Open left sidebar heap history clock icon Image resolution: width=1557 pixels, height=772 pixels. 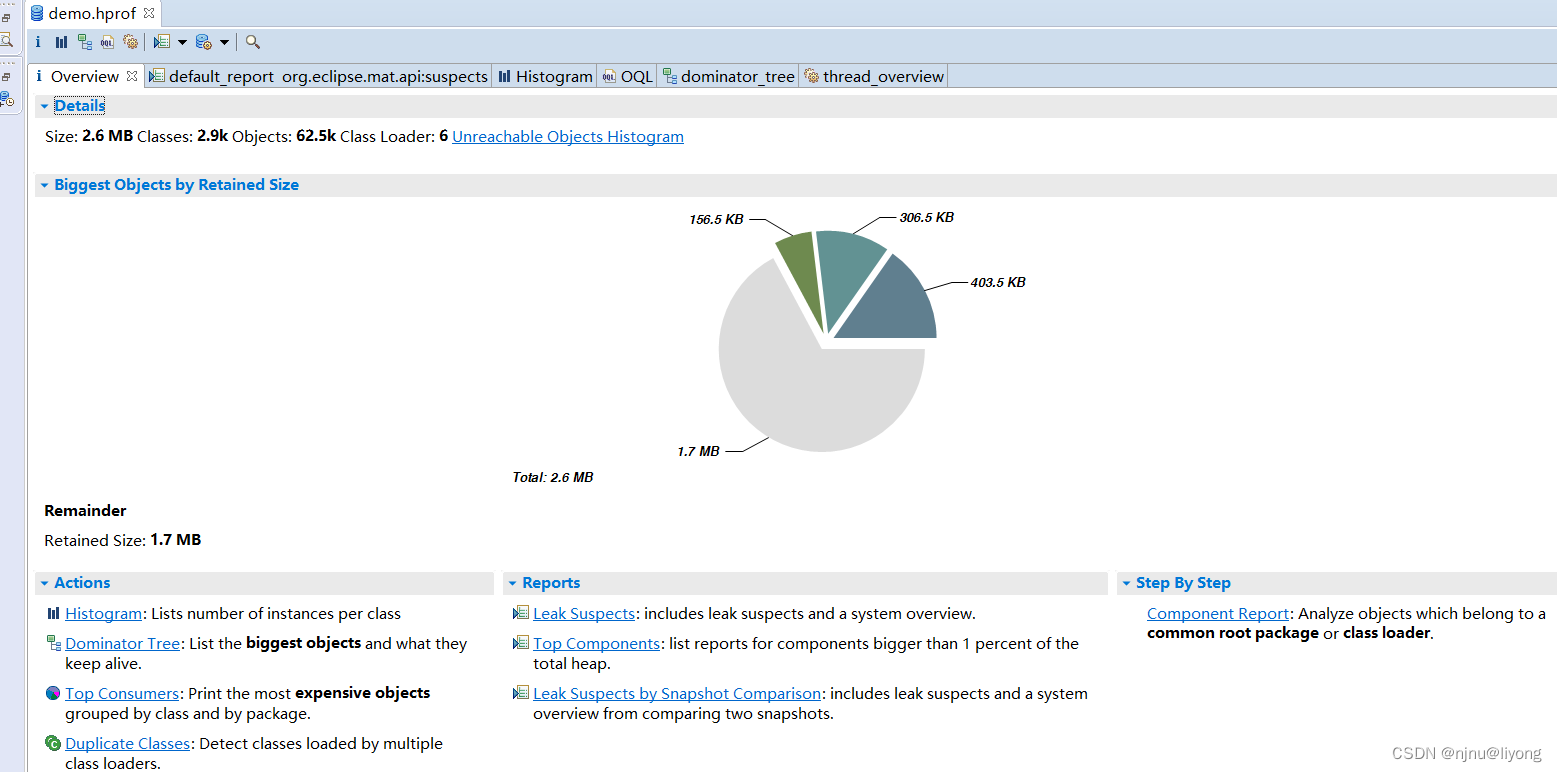[x=7, y=98]
